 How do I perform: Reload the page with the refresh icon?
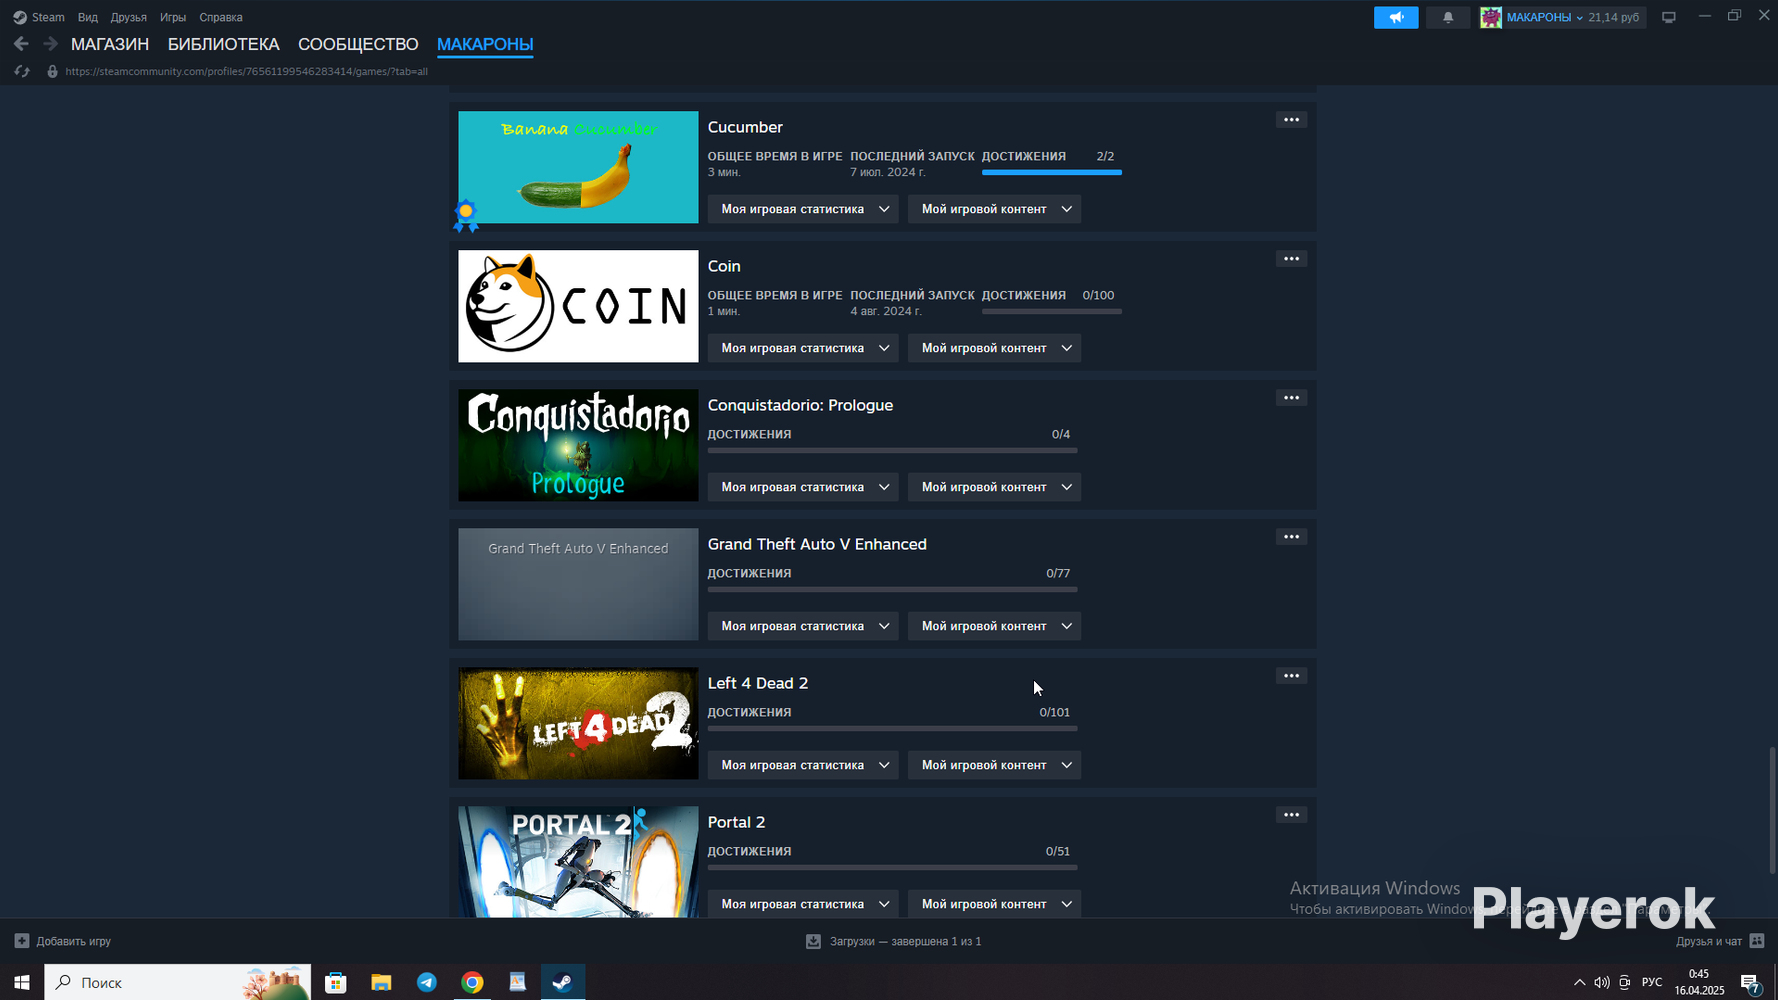[x=22, y=72]
